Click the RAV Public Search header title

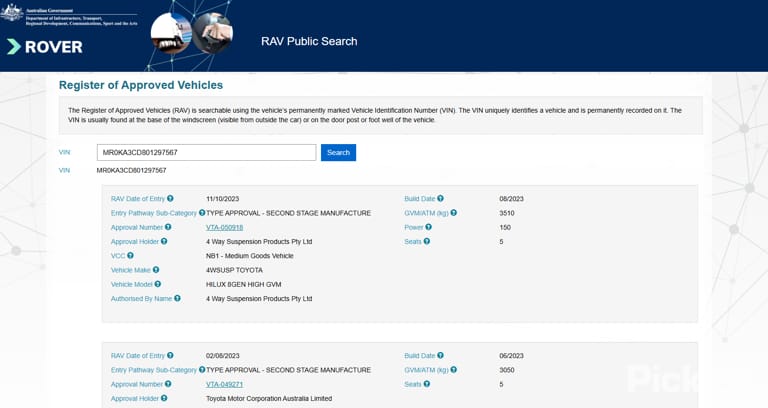309,42
